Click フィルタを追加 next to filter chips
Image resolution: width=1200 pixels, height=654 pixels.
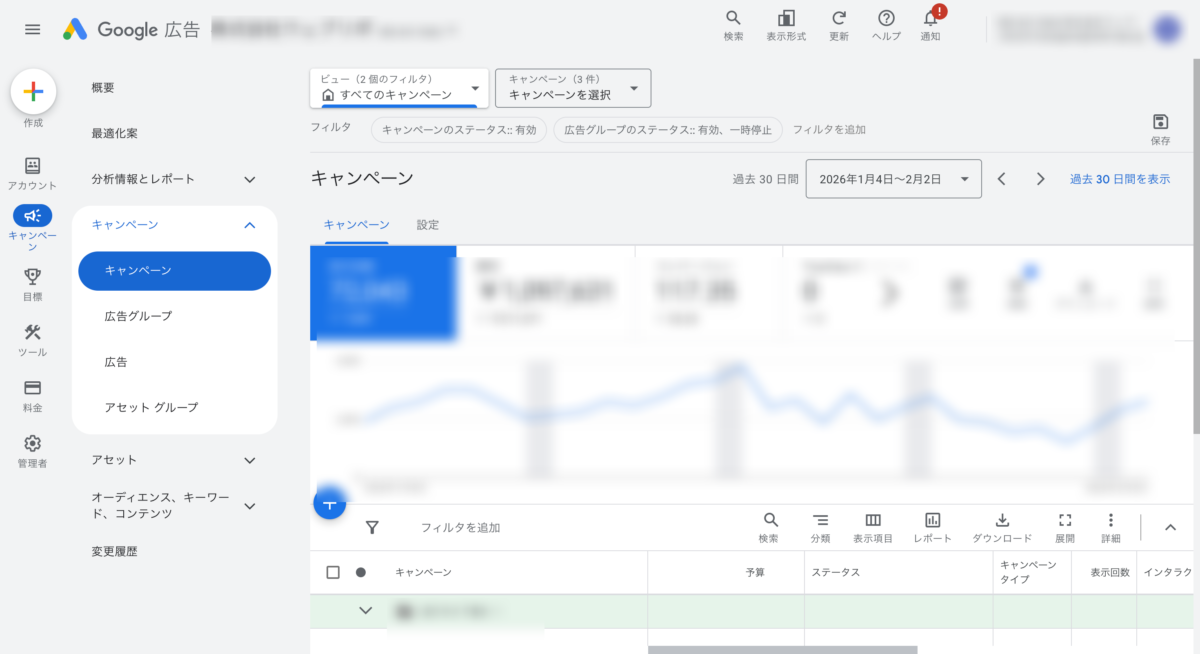829,130
